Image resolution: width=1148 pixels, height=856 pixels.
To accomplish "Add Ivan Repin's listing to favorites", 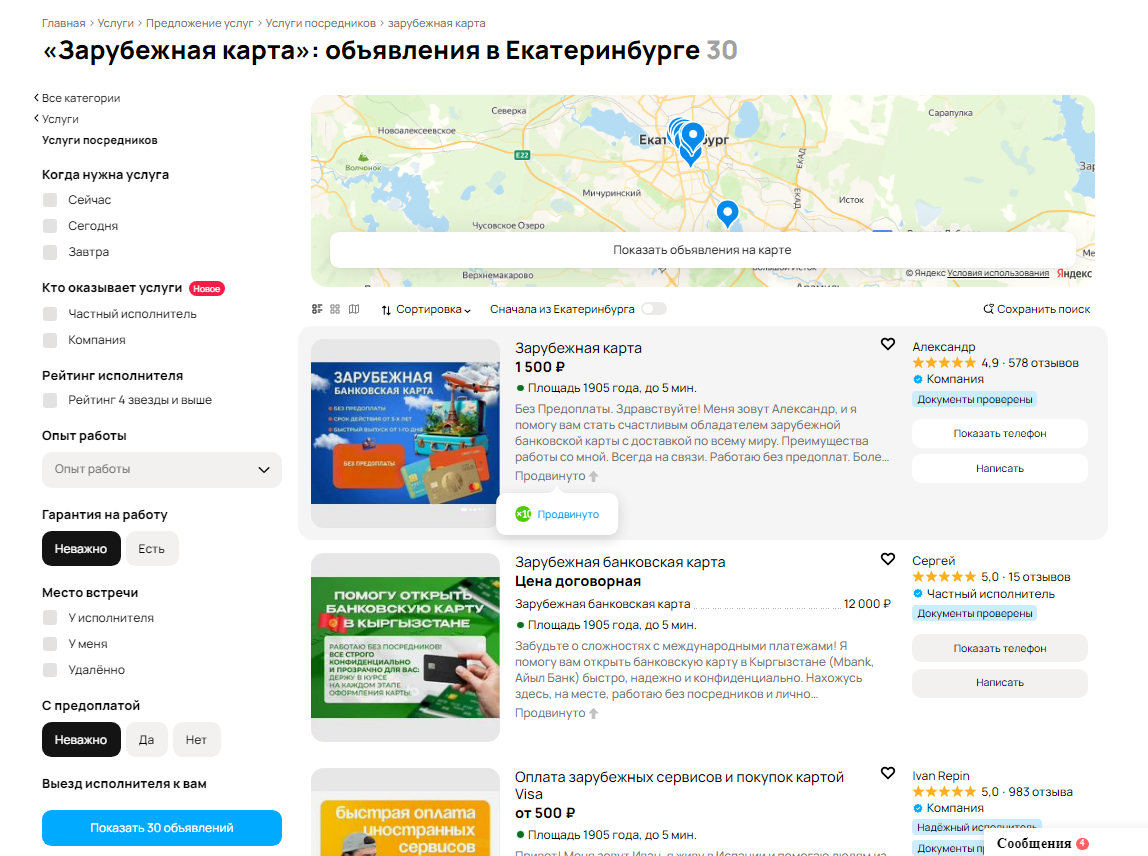I will coord(887,773).
